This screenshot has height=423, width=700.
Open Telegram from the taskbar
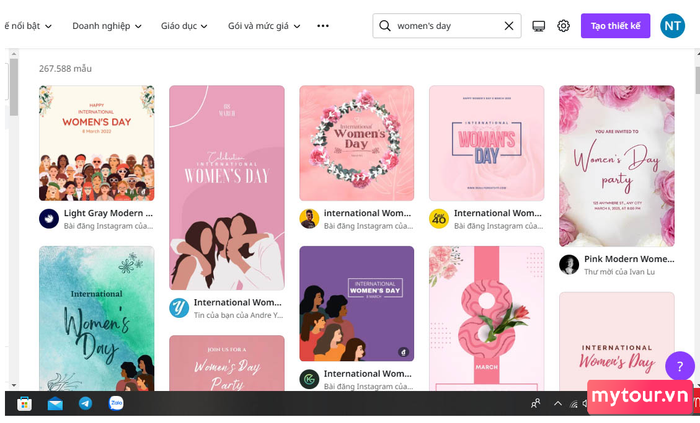[85, 403]
